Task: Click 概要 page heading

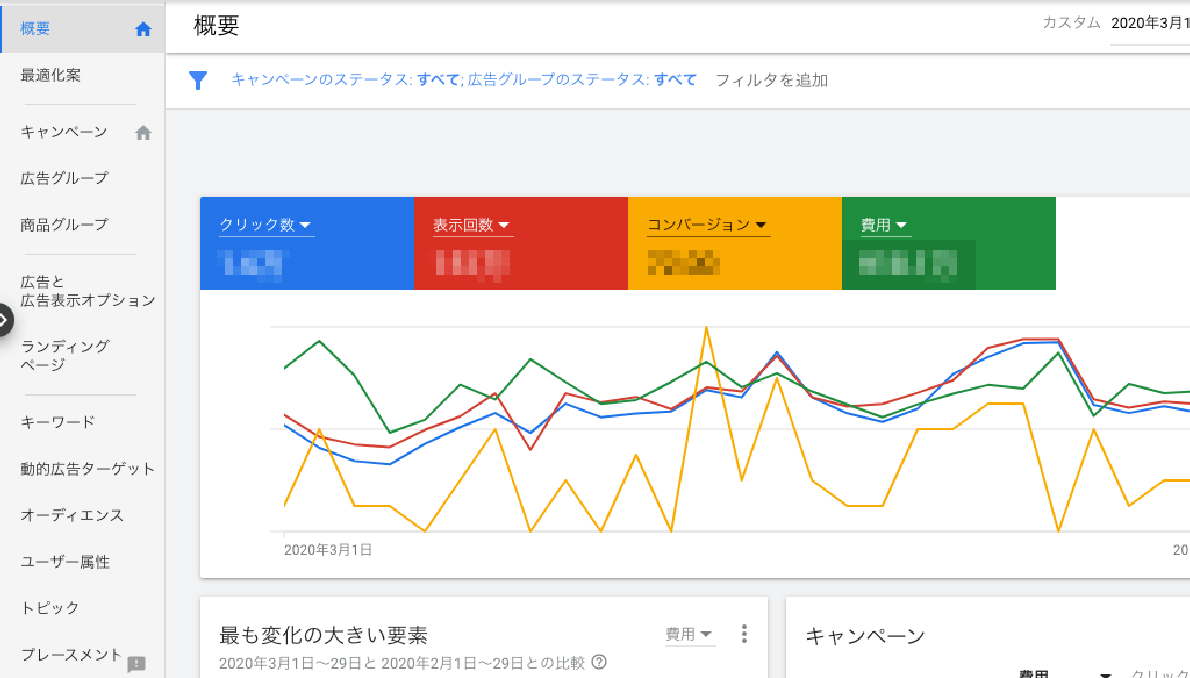Action: 217,25
